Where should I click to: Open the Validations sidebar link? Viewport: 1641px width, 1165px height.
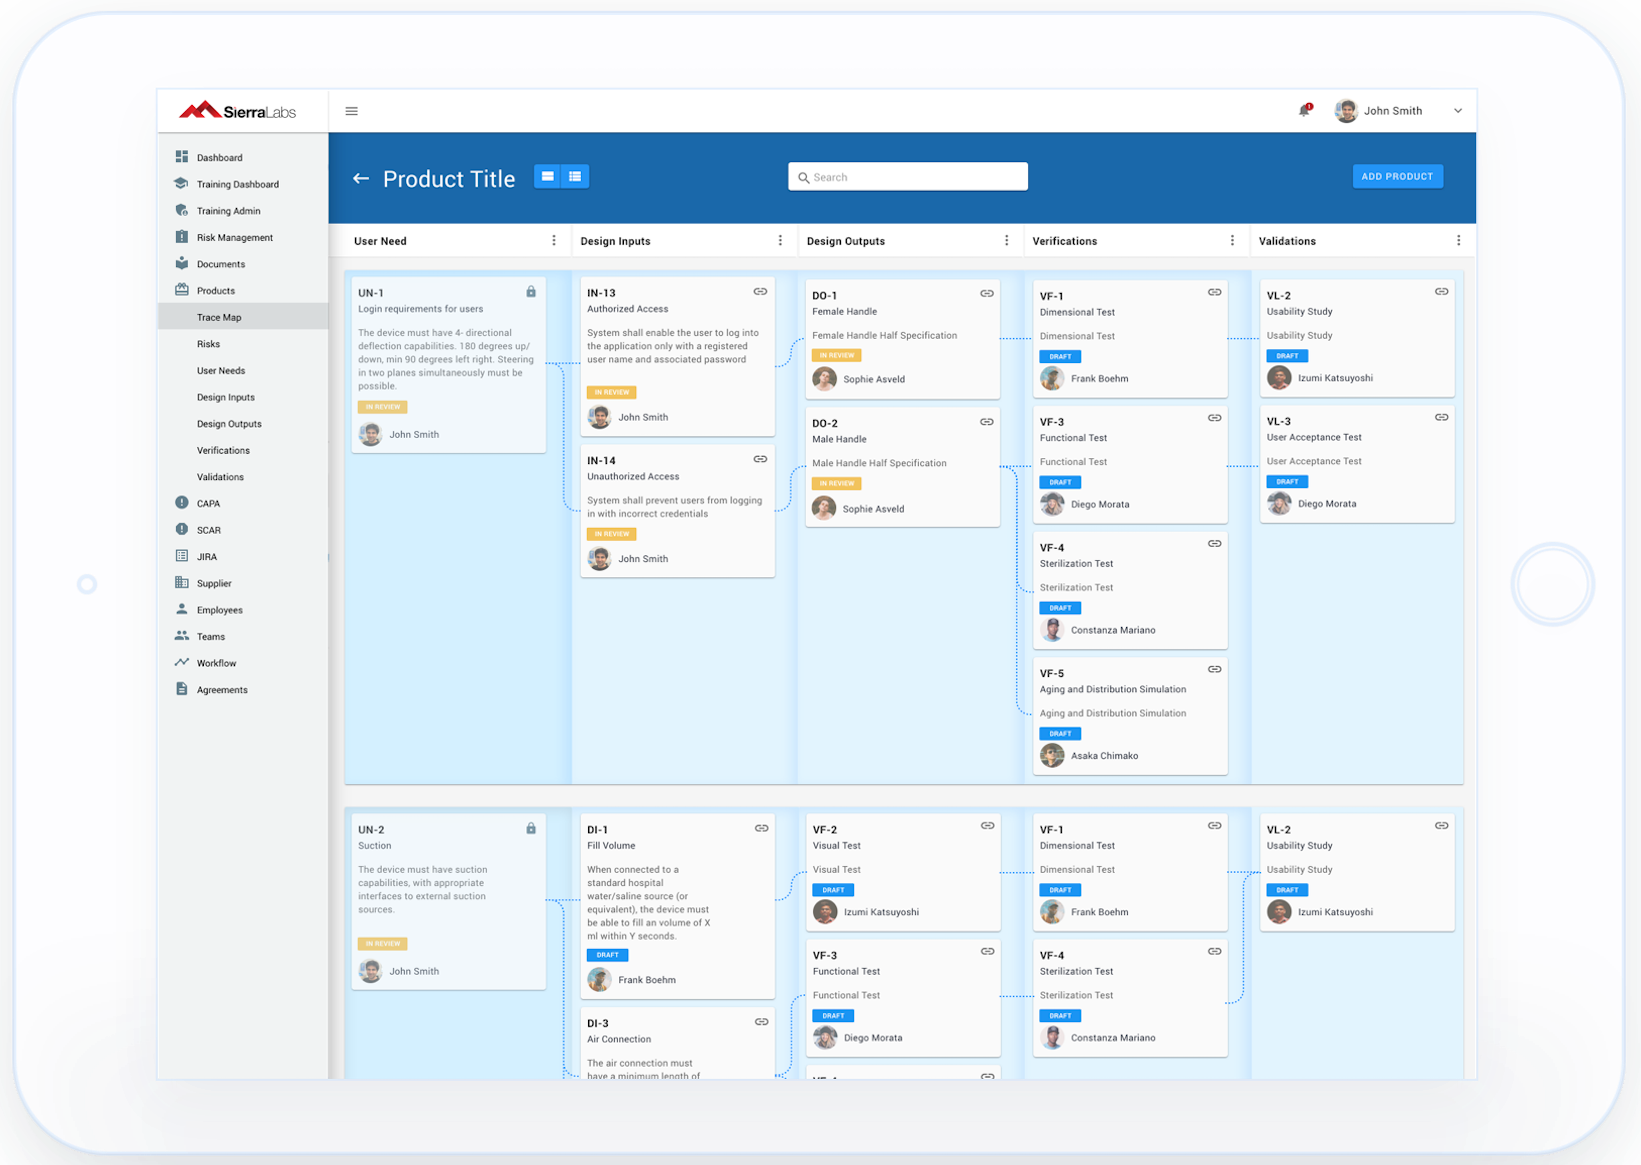point(220,477)
